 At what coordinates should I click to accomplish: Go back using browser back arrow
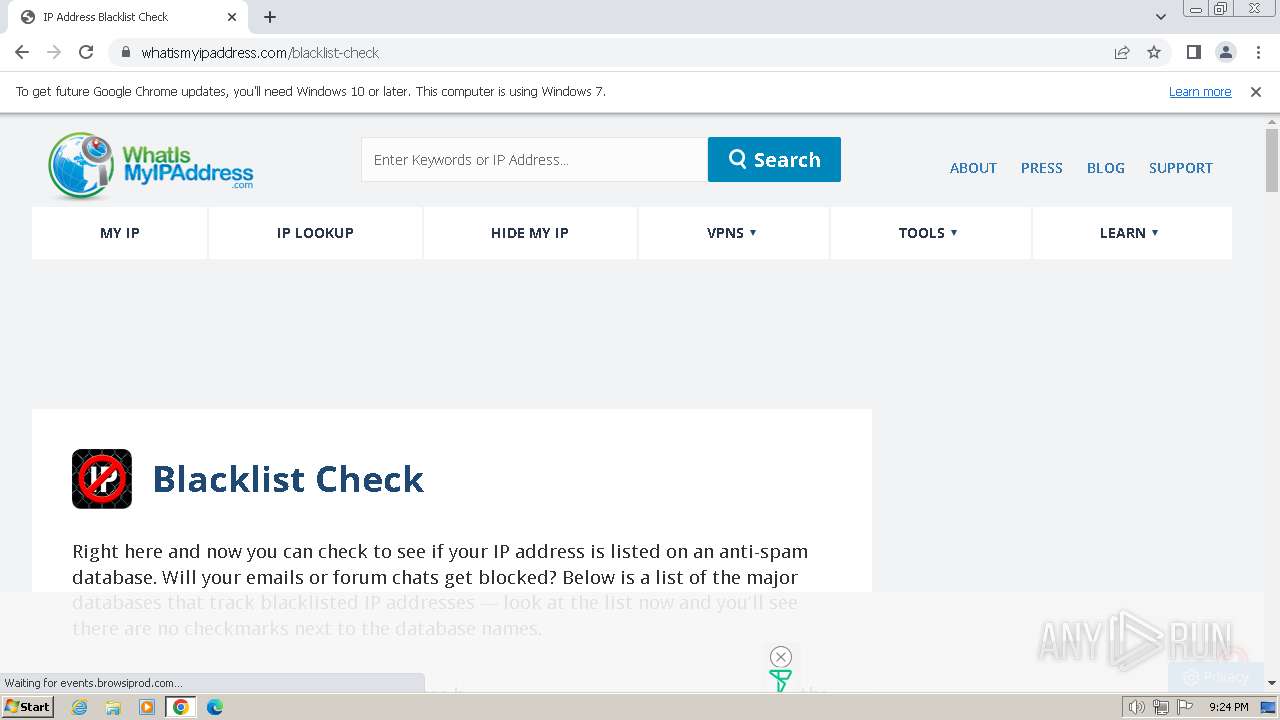[22, 53]
